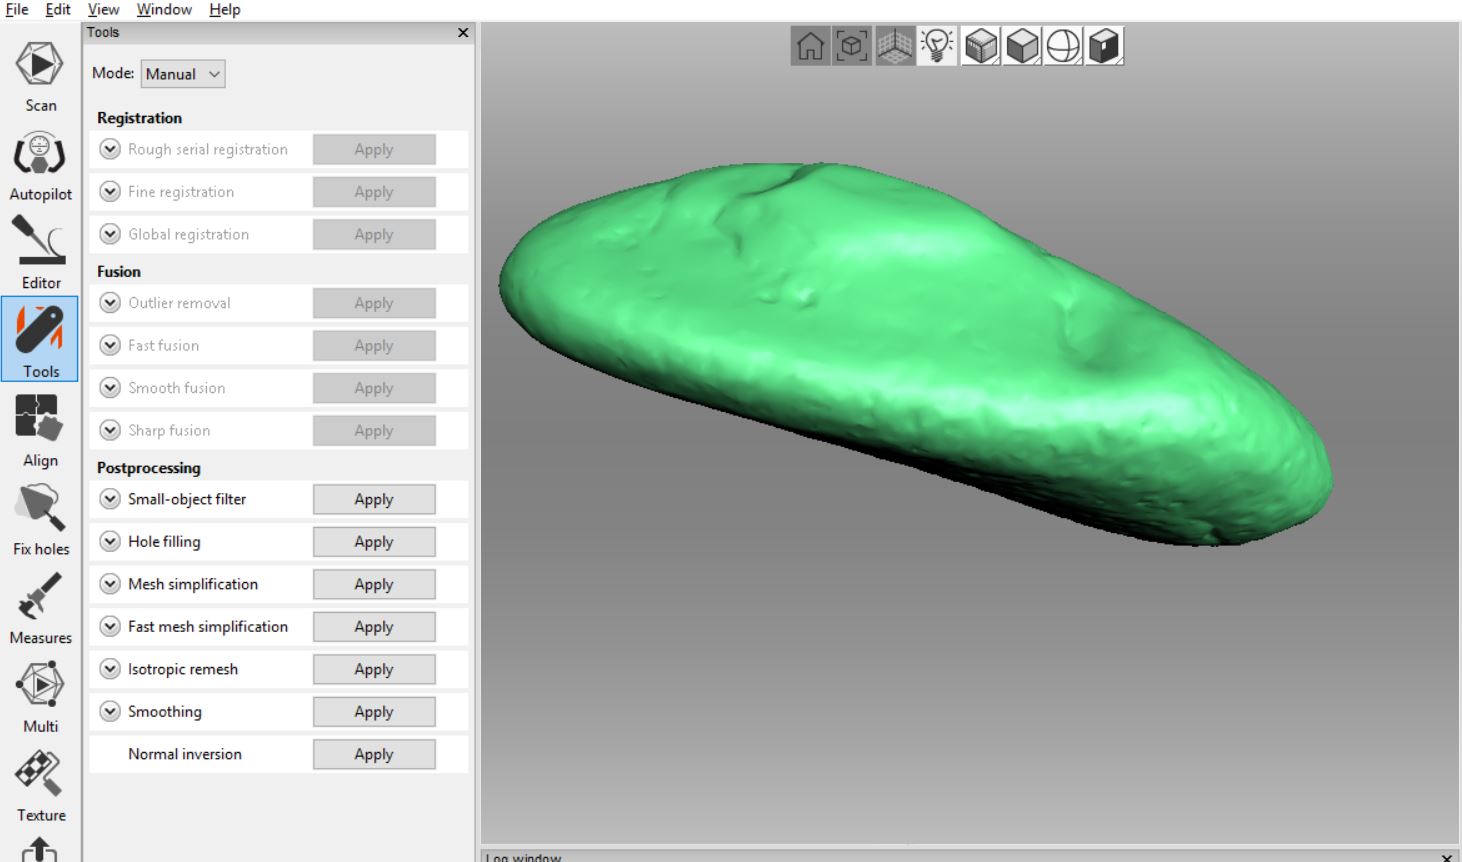The width and height of the screenshot is (1462, 862).
Task: Open the Mode dropdown set to Manual
Action: coord(183,74)
